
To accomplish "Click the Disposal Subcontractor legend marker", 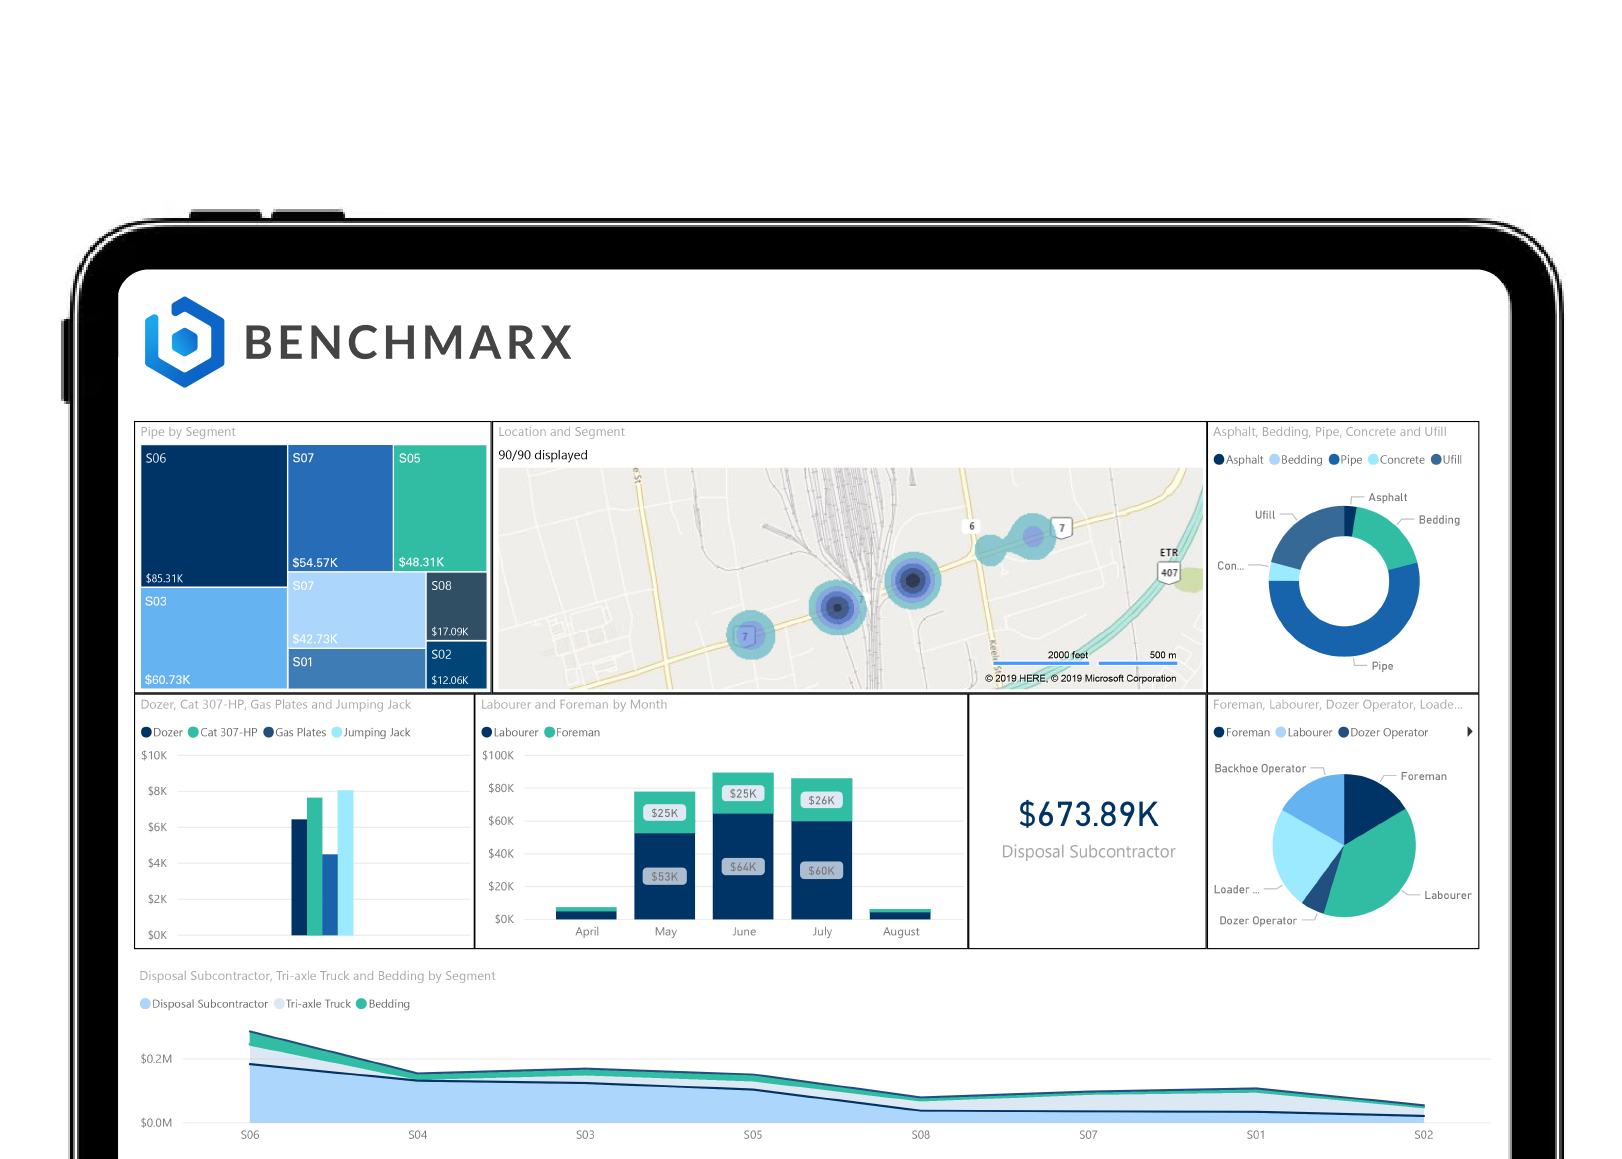I will (146, 1004).
